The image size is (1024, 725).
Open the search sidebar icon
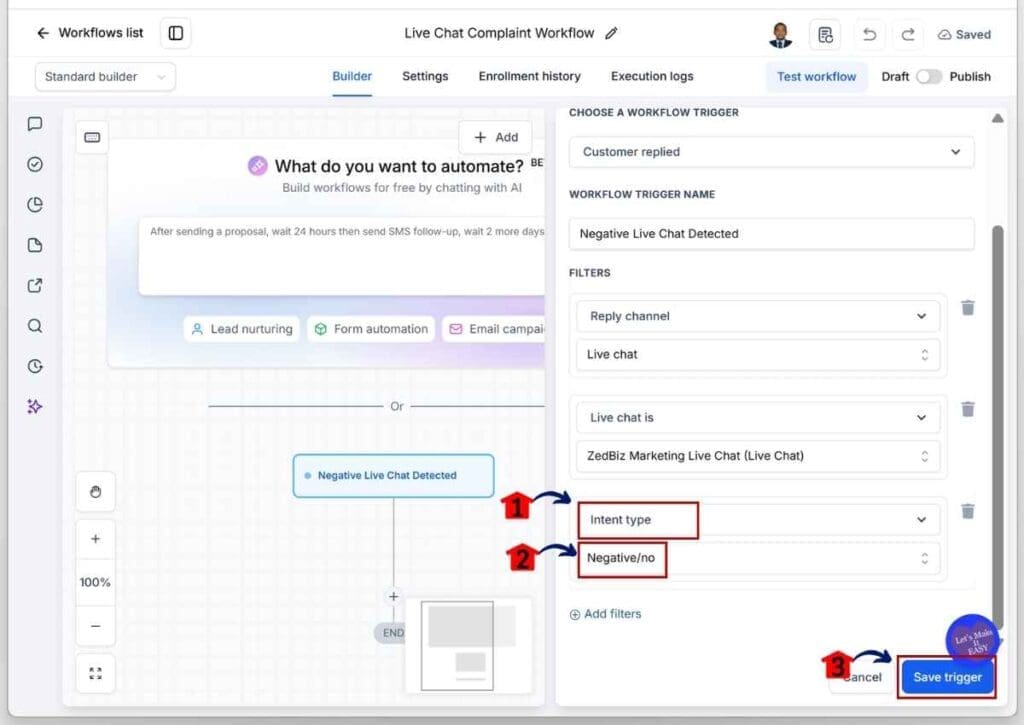[35, 326]
